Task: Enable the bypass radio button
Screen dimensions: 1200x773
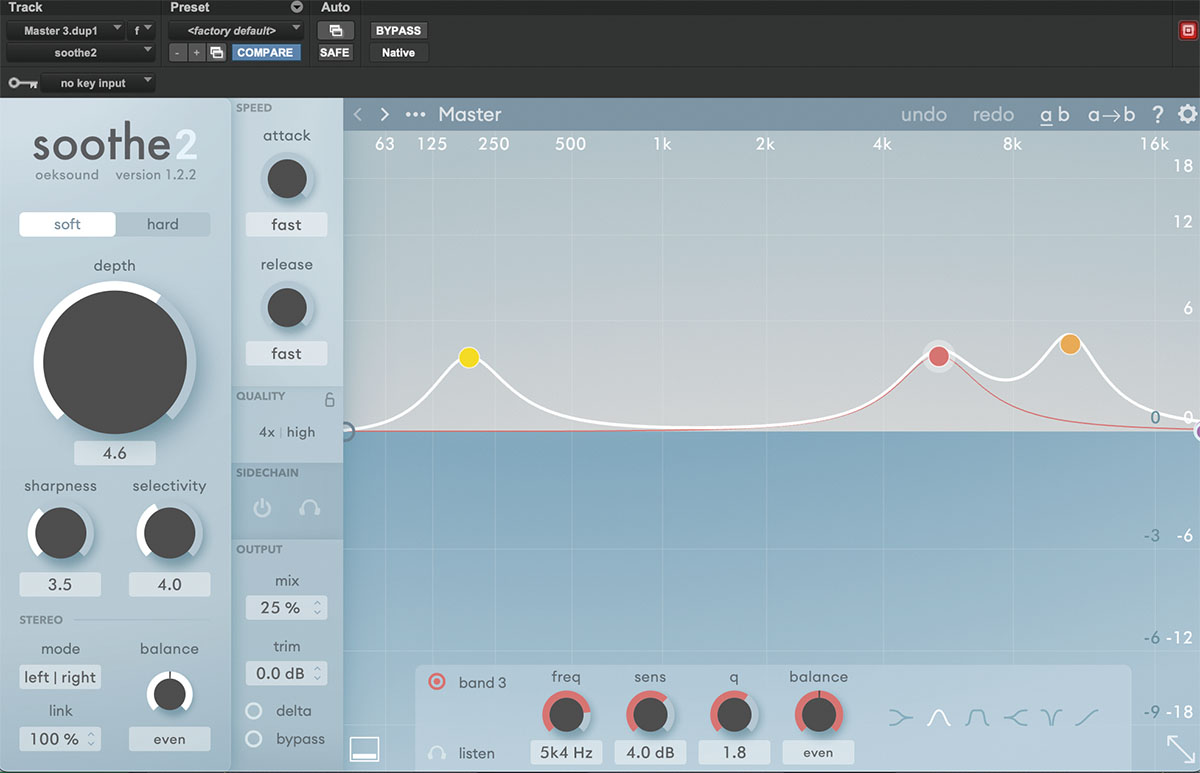Action: pyautogui.click(x=254, y=739)
